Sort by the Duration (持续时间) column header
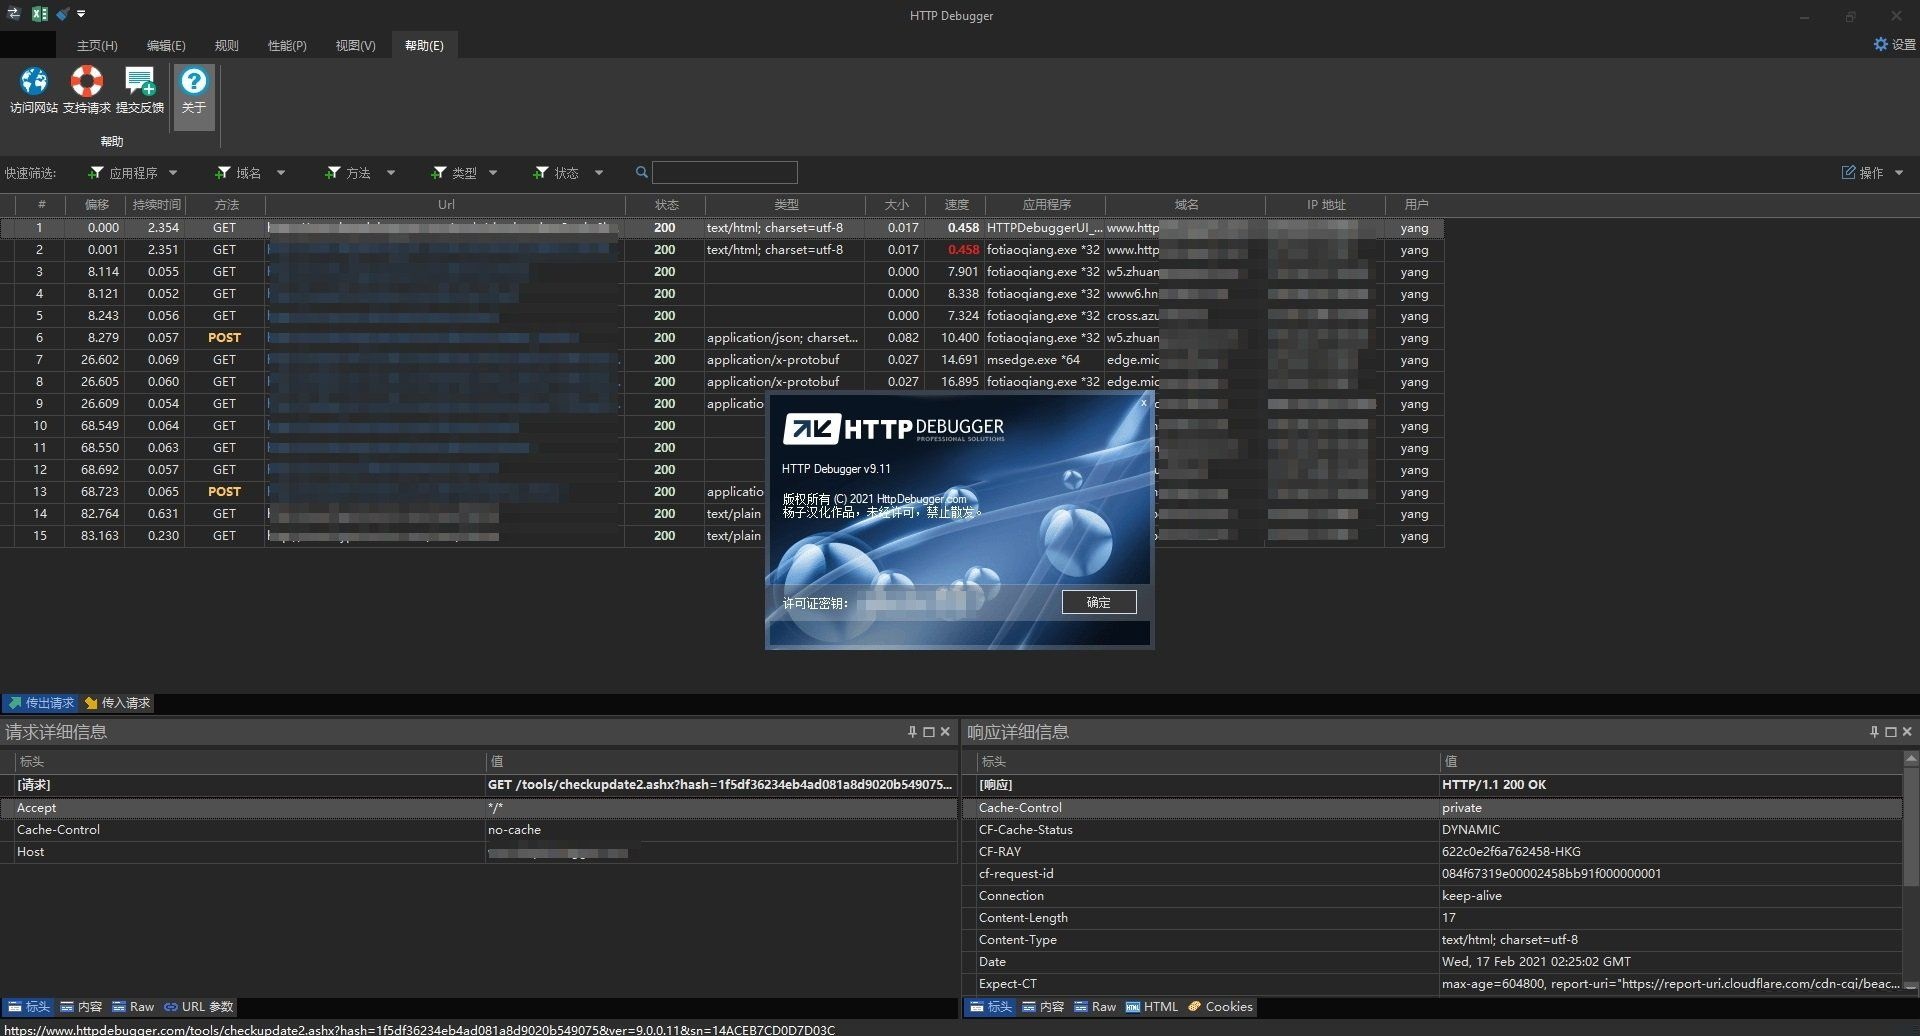1920x1036 pixels. click(x=156, y=204)
